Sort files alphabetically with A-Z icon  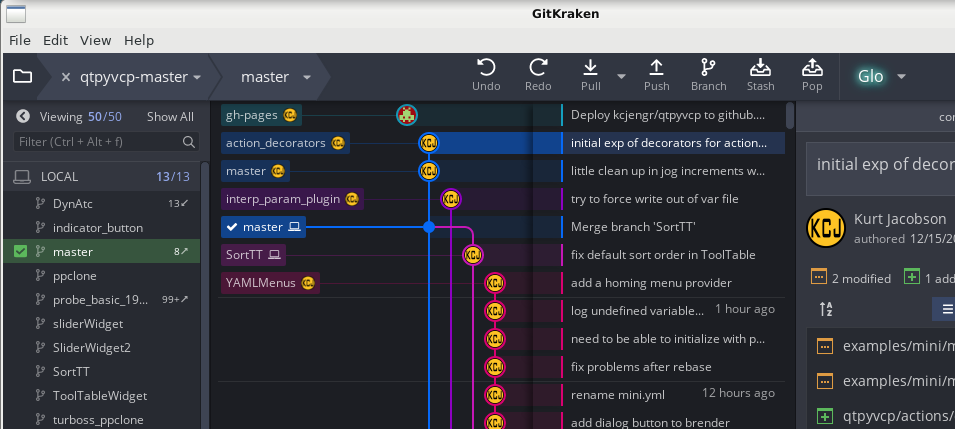coord(826,309)
